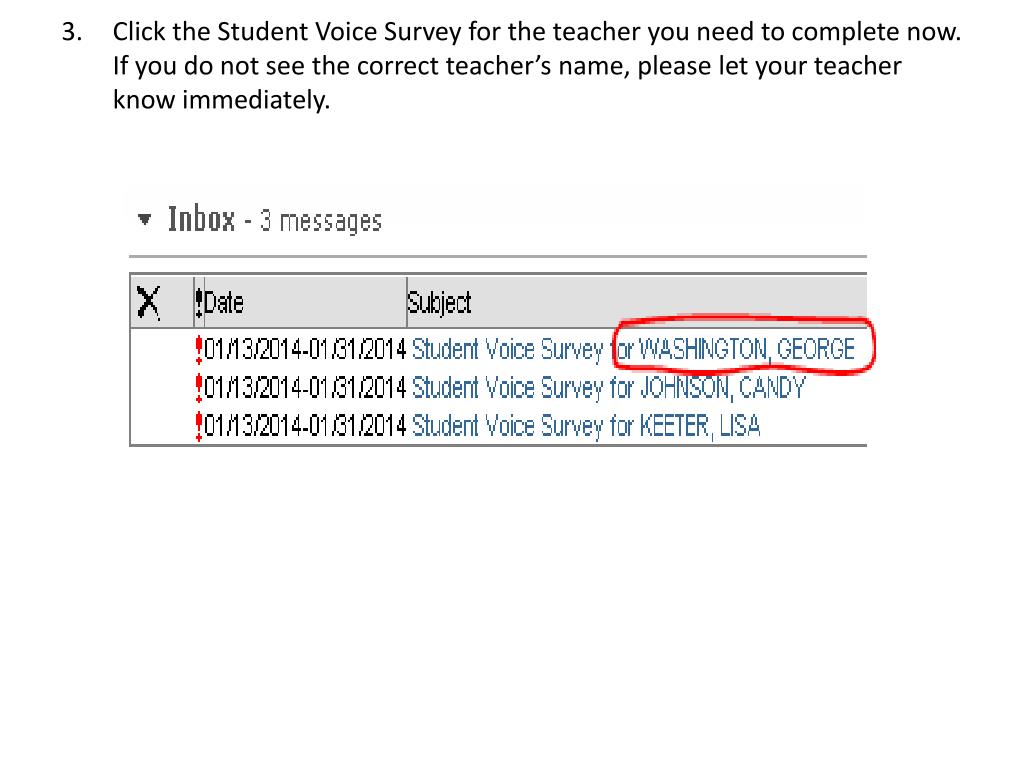Click the red priority icon on the Washington row

(x=199, y=349)
